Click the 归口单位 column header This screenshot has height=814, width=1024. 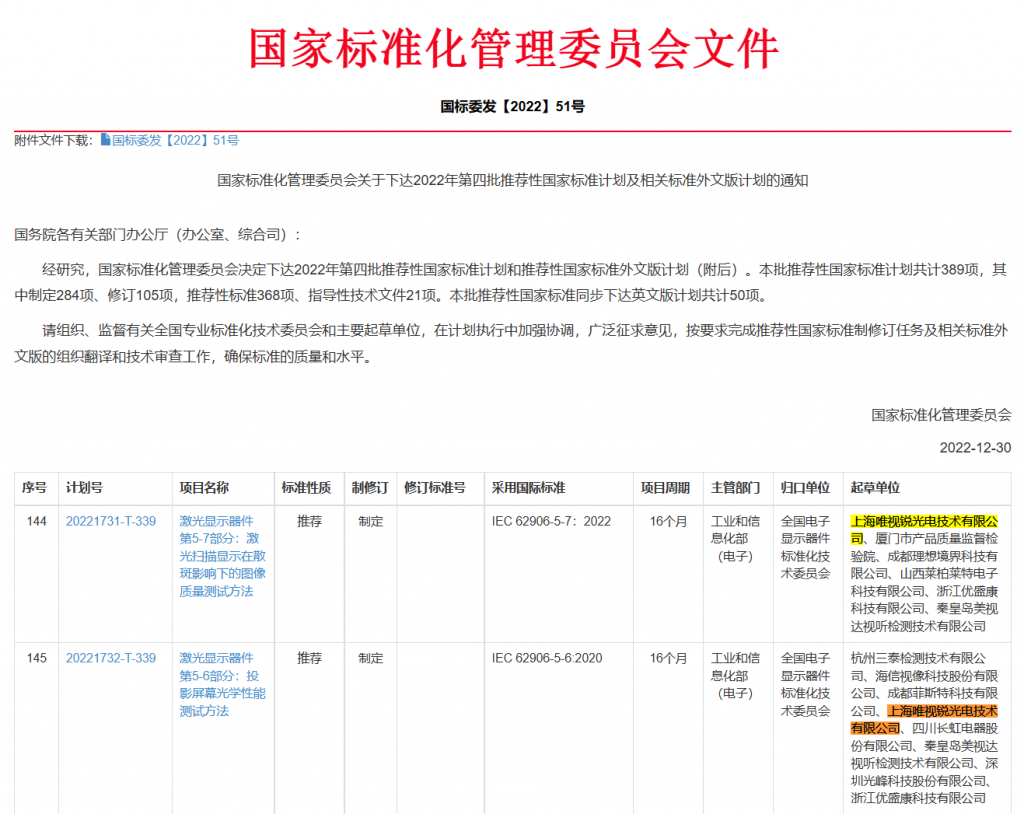click(x=805, y=488)
